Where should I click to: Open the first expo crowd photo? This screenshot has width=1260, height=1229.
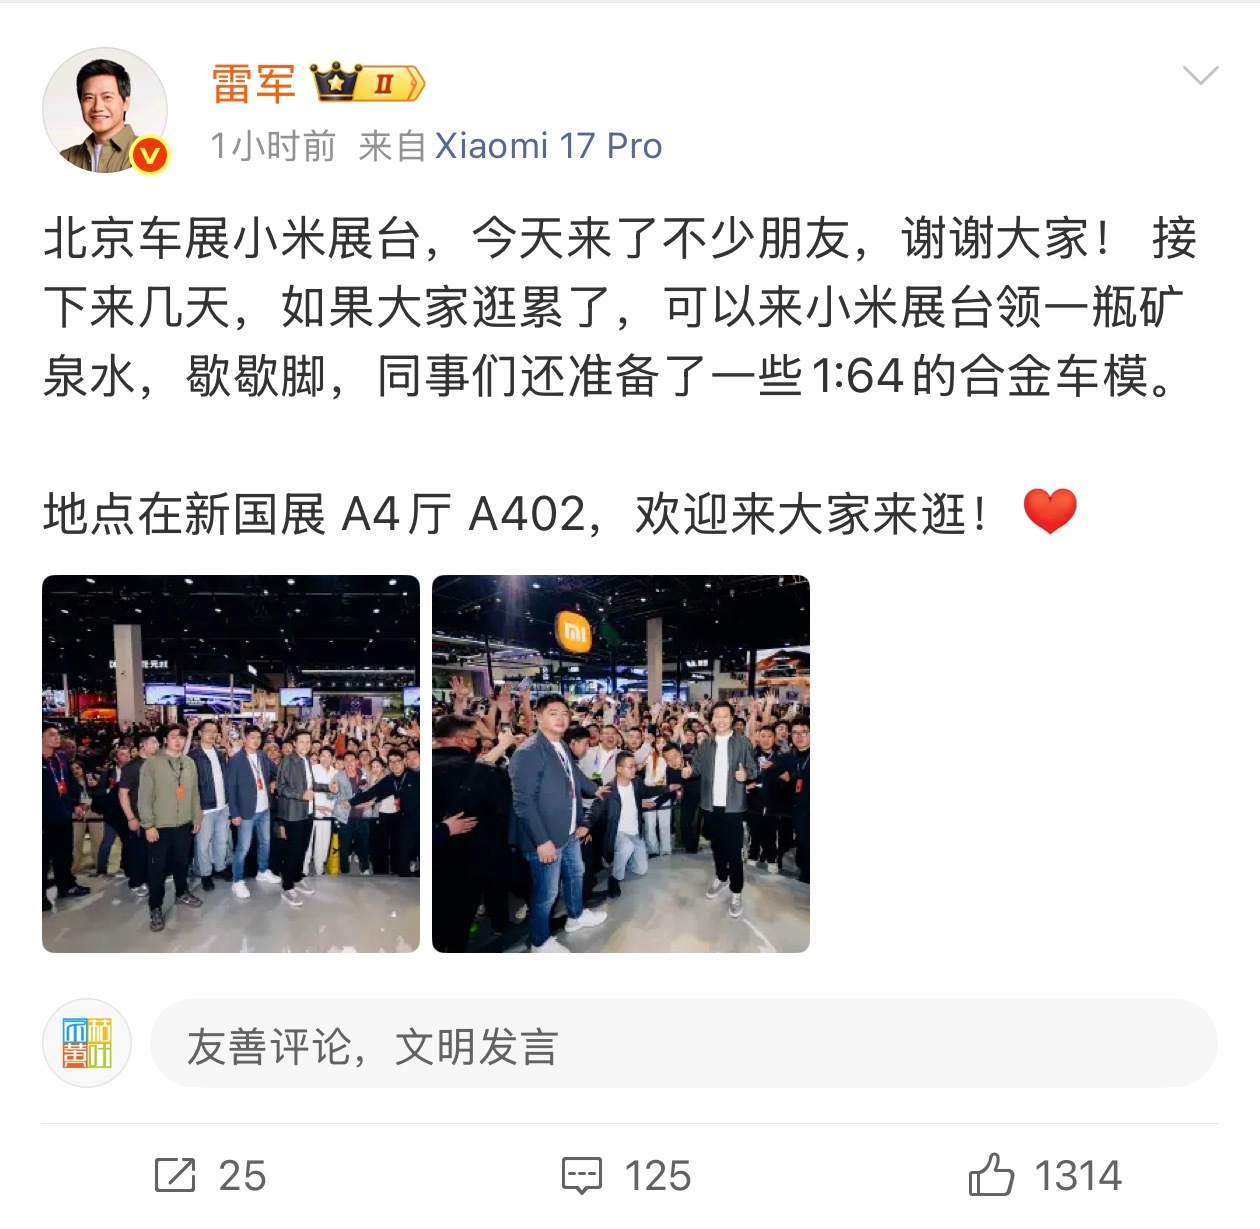[x=231, y=764]
